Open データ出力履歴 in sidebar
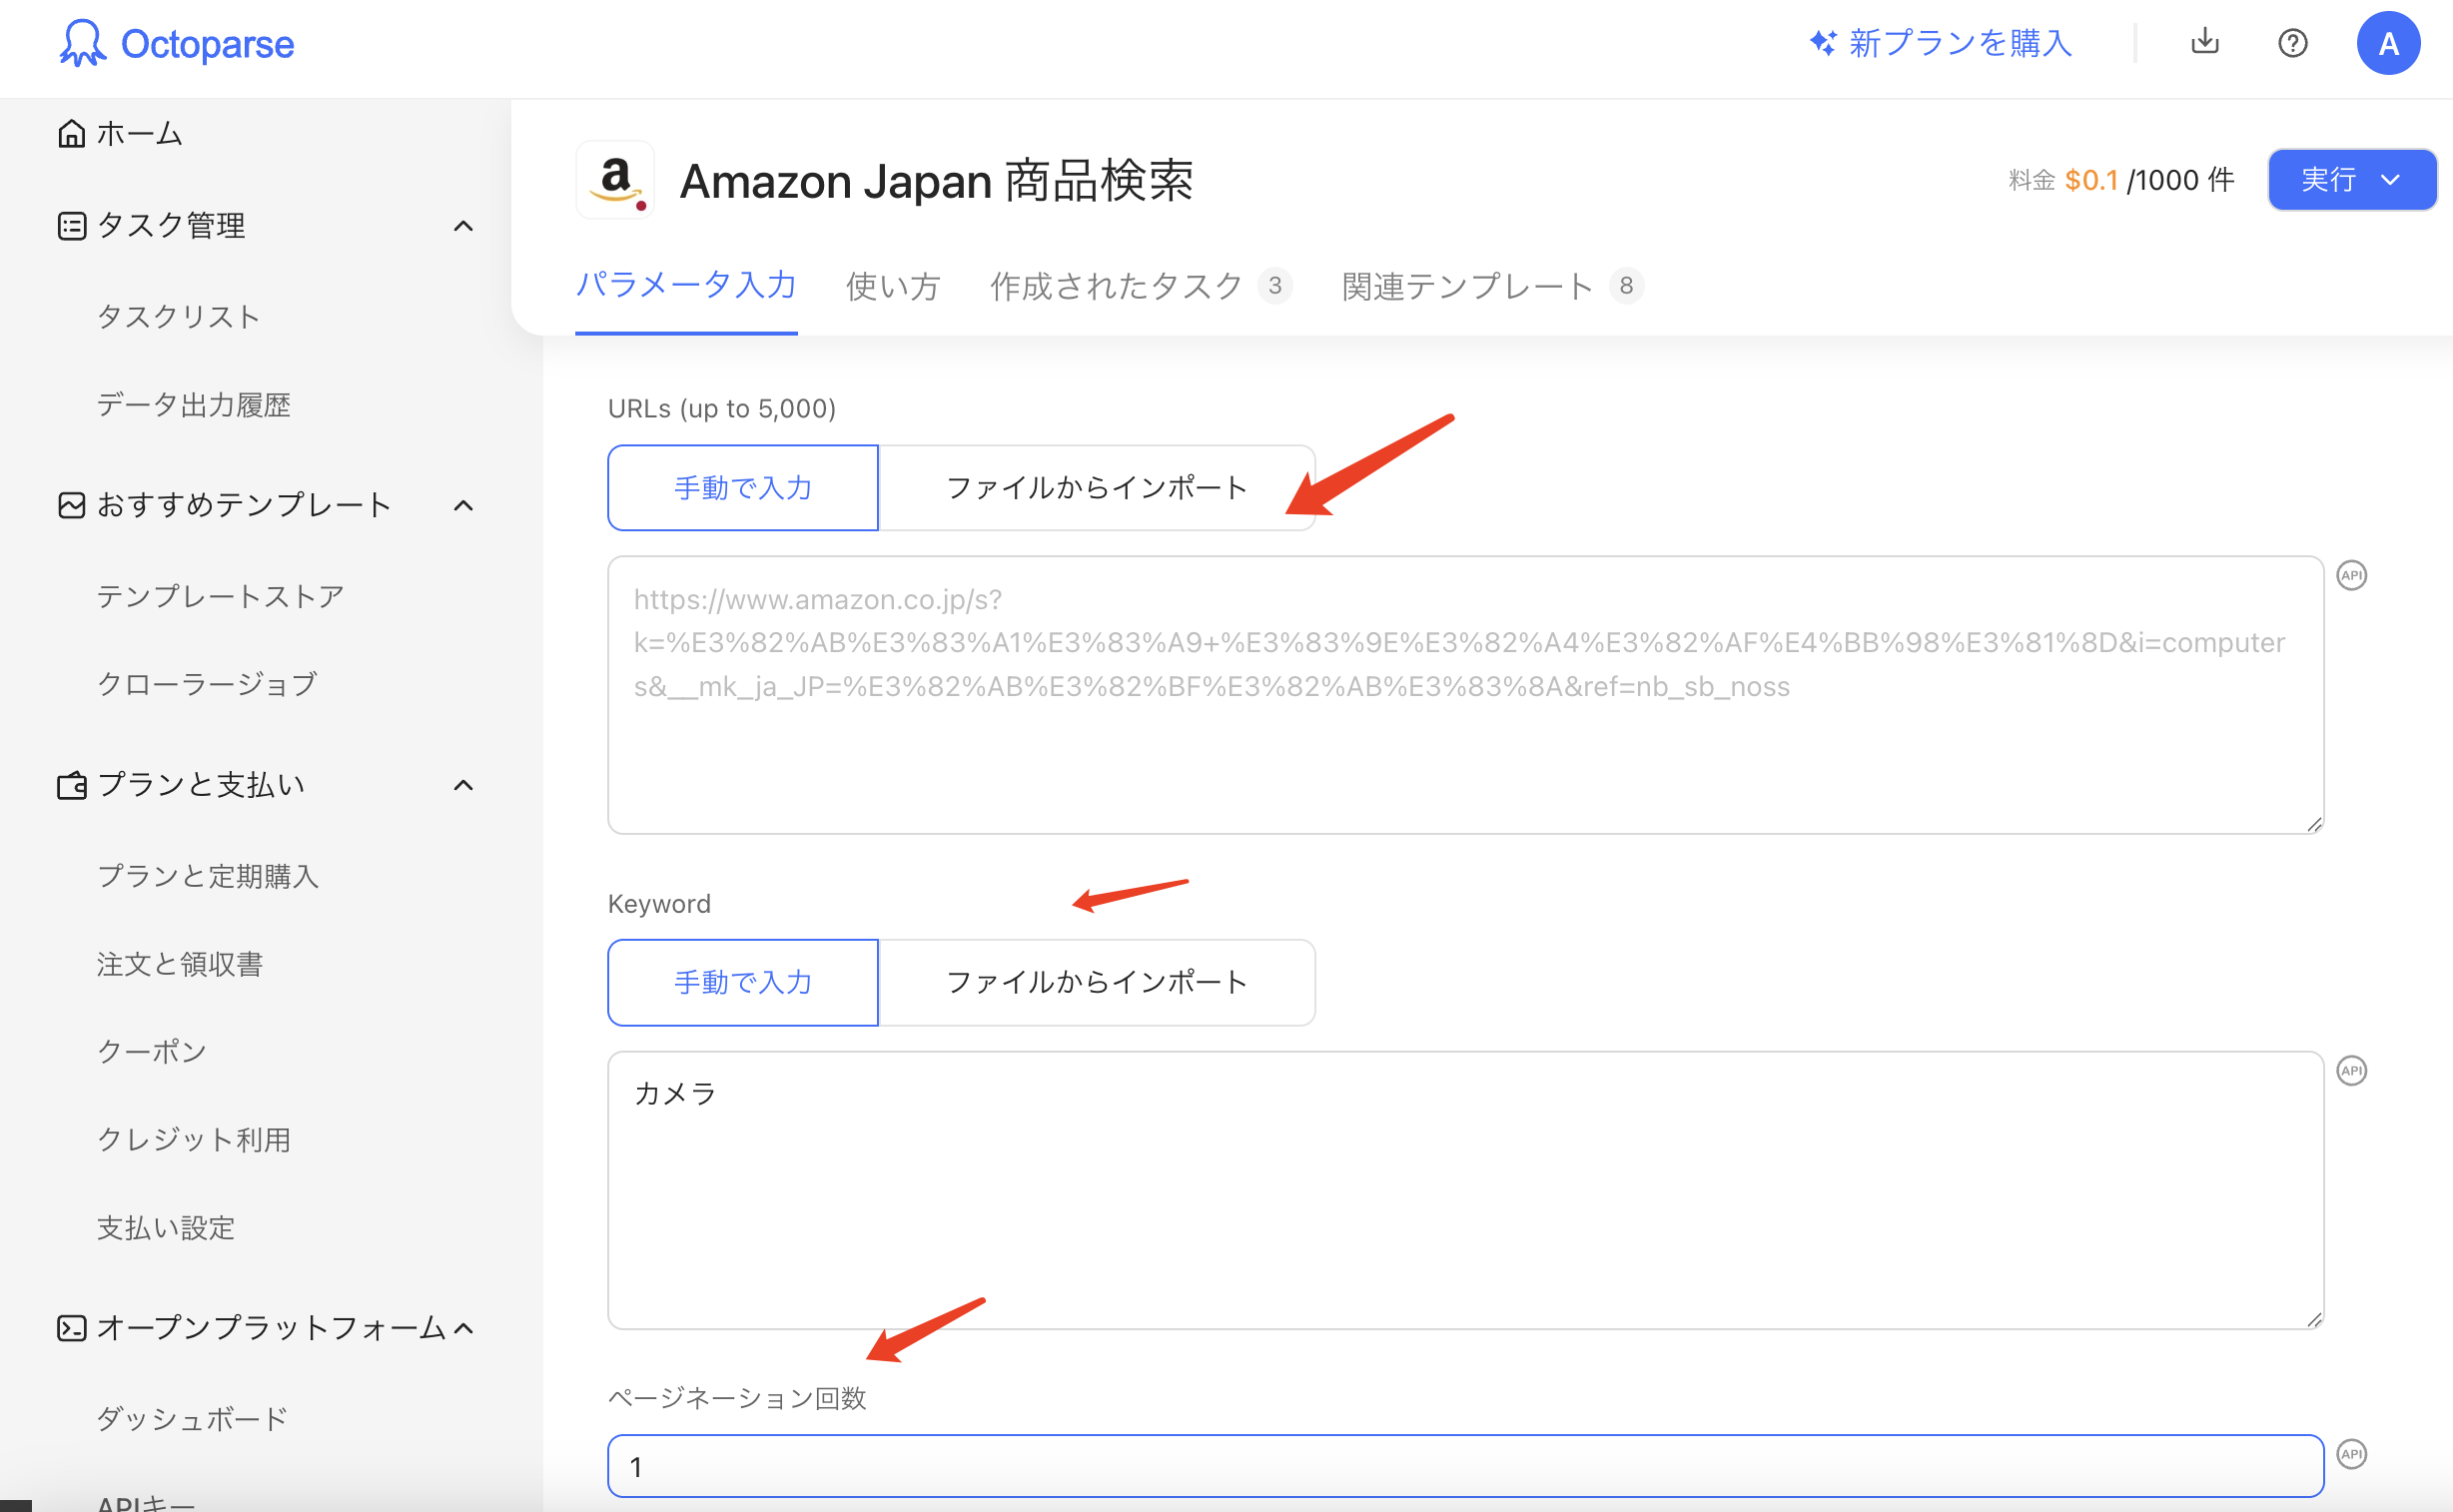This screenshot has width=2453, height=1512. point(194,405)
